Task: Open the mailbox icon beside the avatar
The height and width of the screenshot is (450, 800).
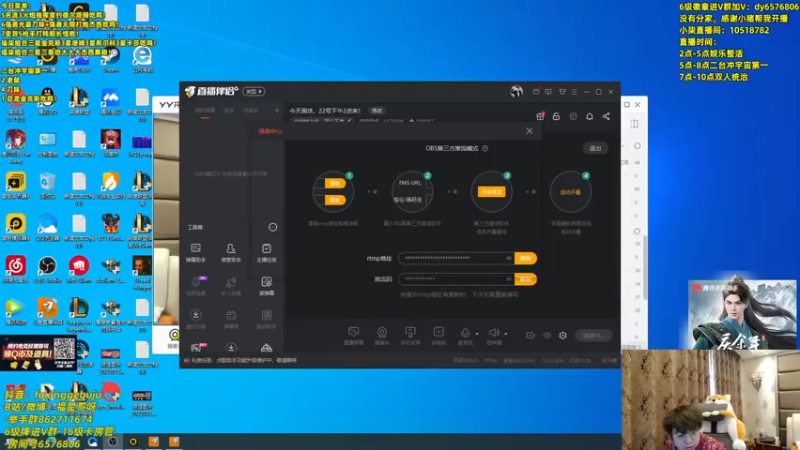Action: point(536,92)
